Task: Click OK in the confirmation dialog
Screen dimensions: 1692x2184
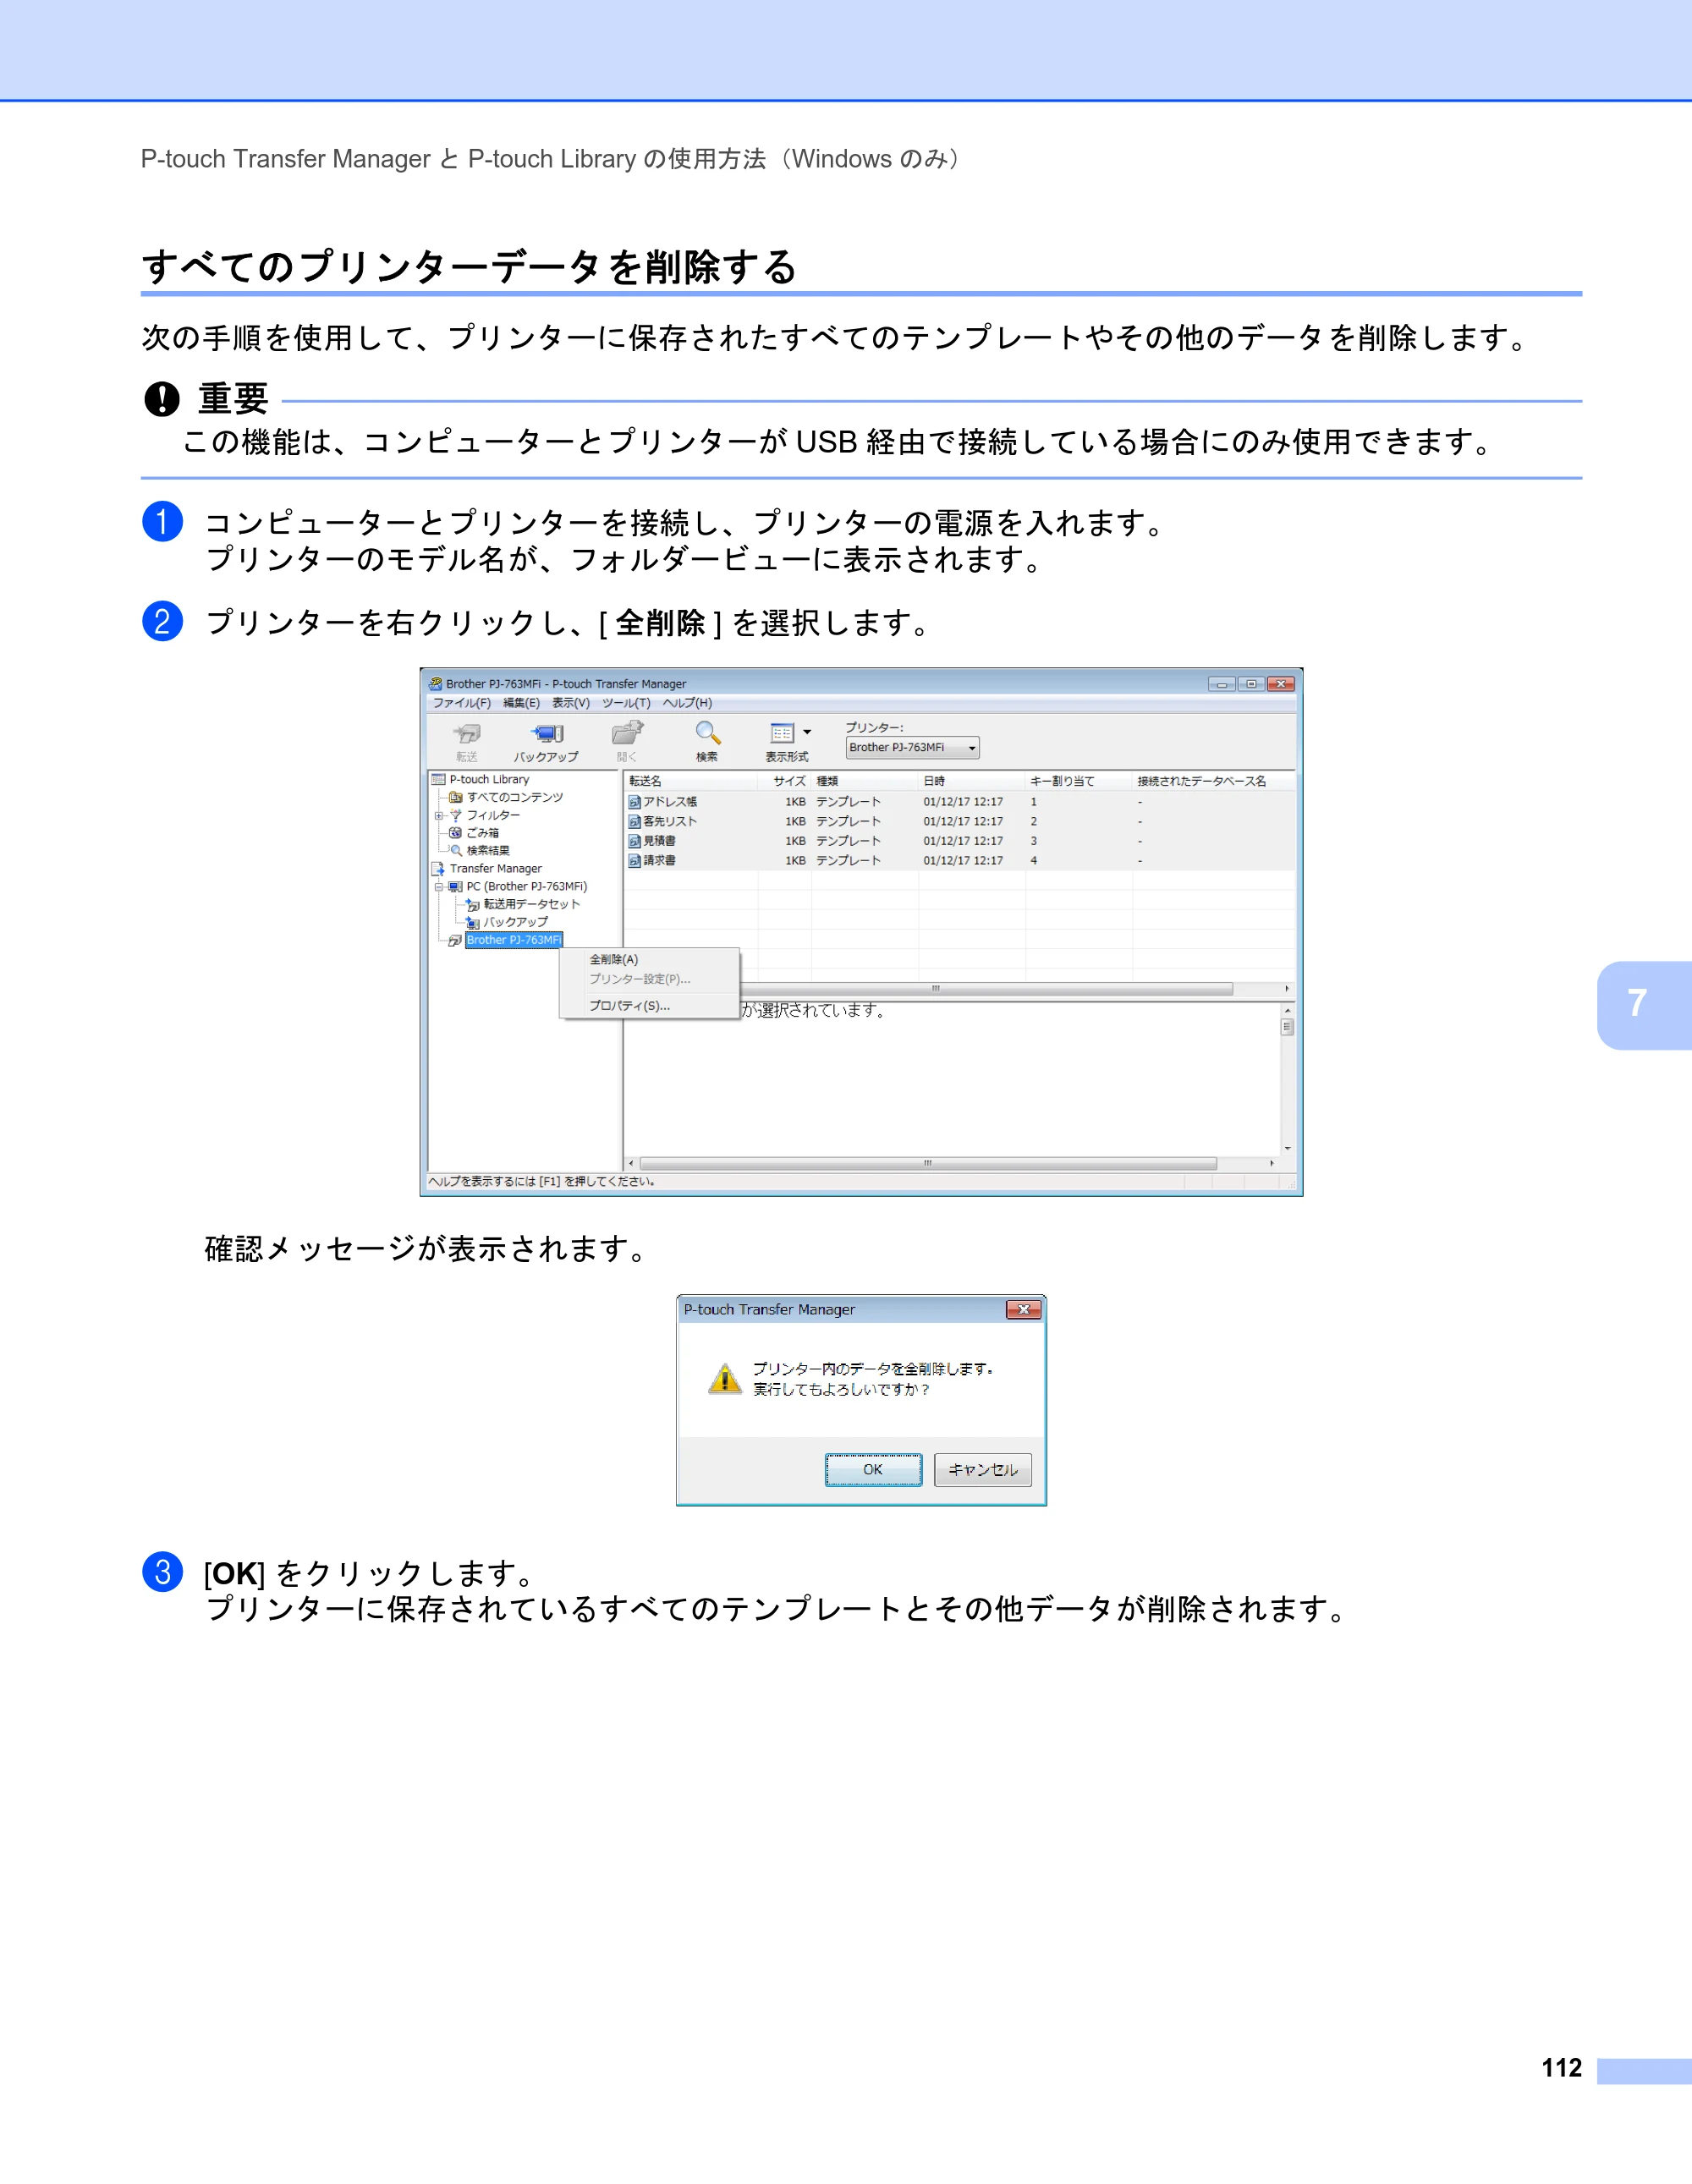Action: tap(873, 1469)
